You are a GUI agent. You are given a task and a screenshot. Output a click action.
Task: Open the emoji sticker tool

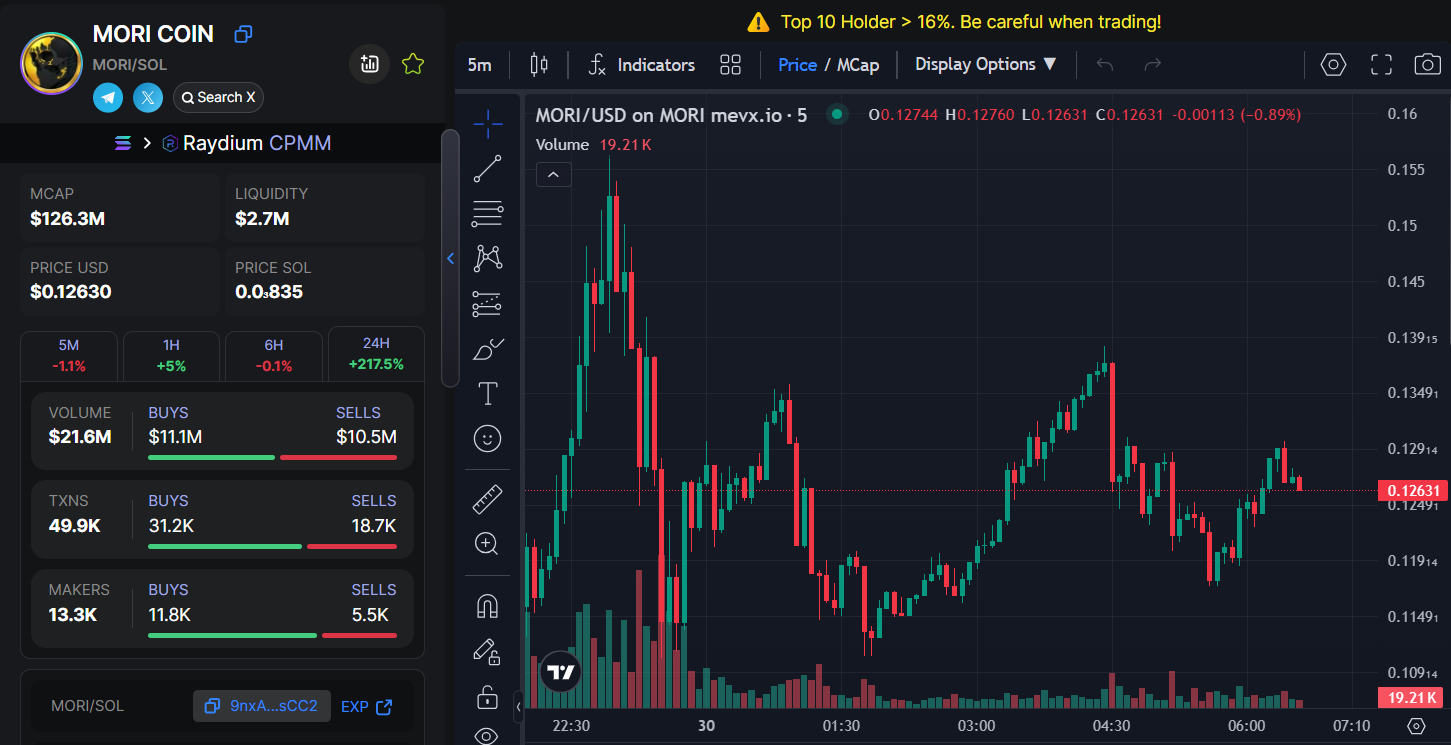click(x=488, y=438)
